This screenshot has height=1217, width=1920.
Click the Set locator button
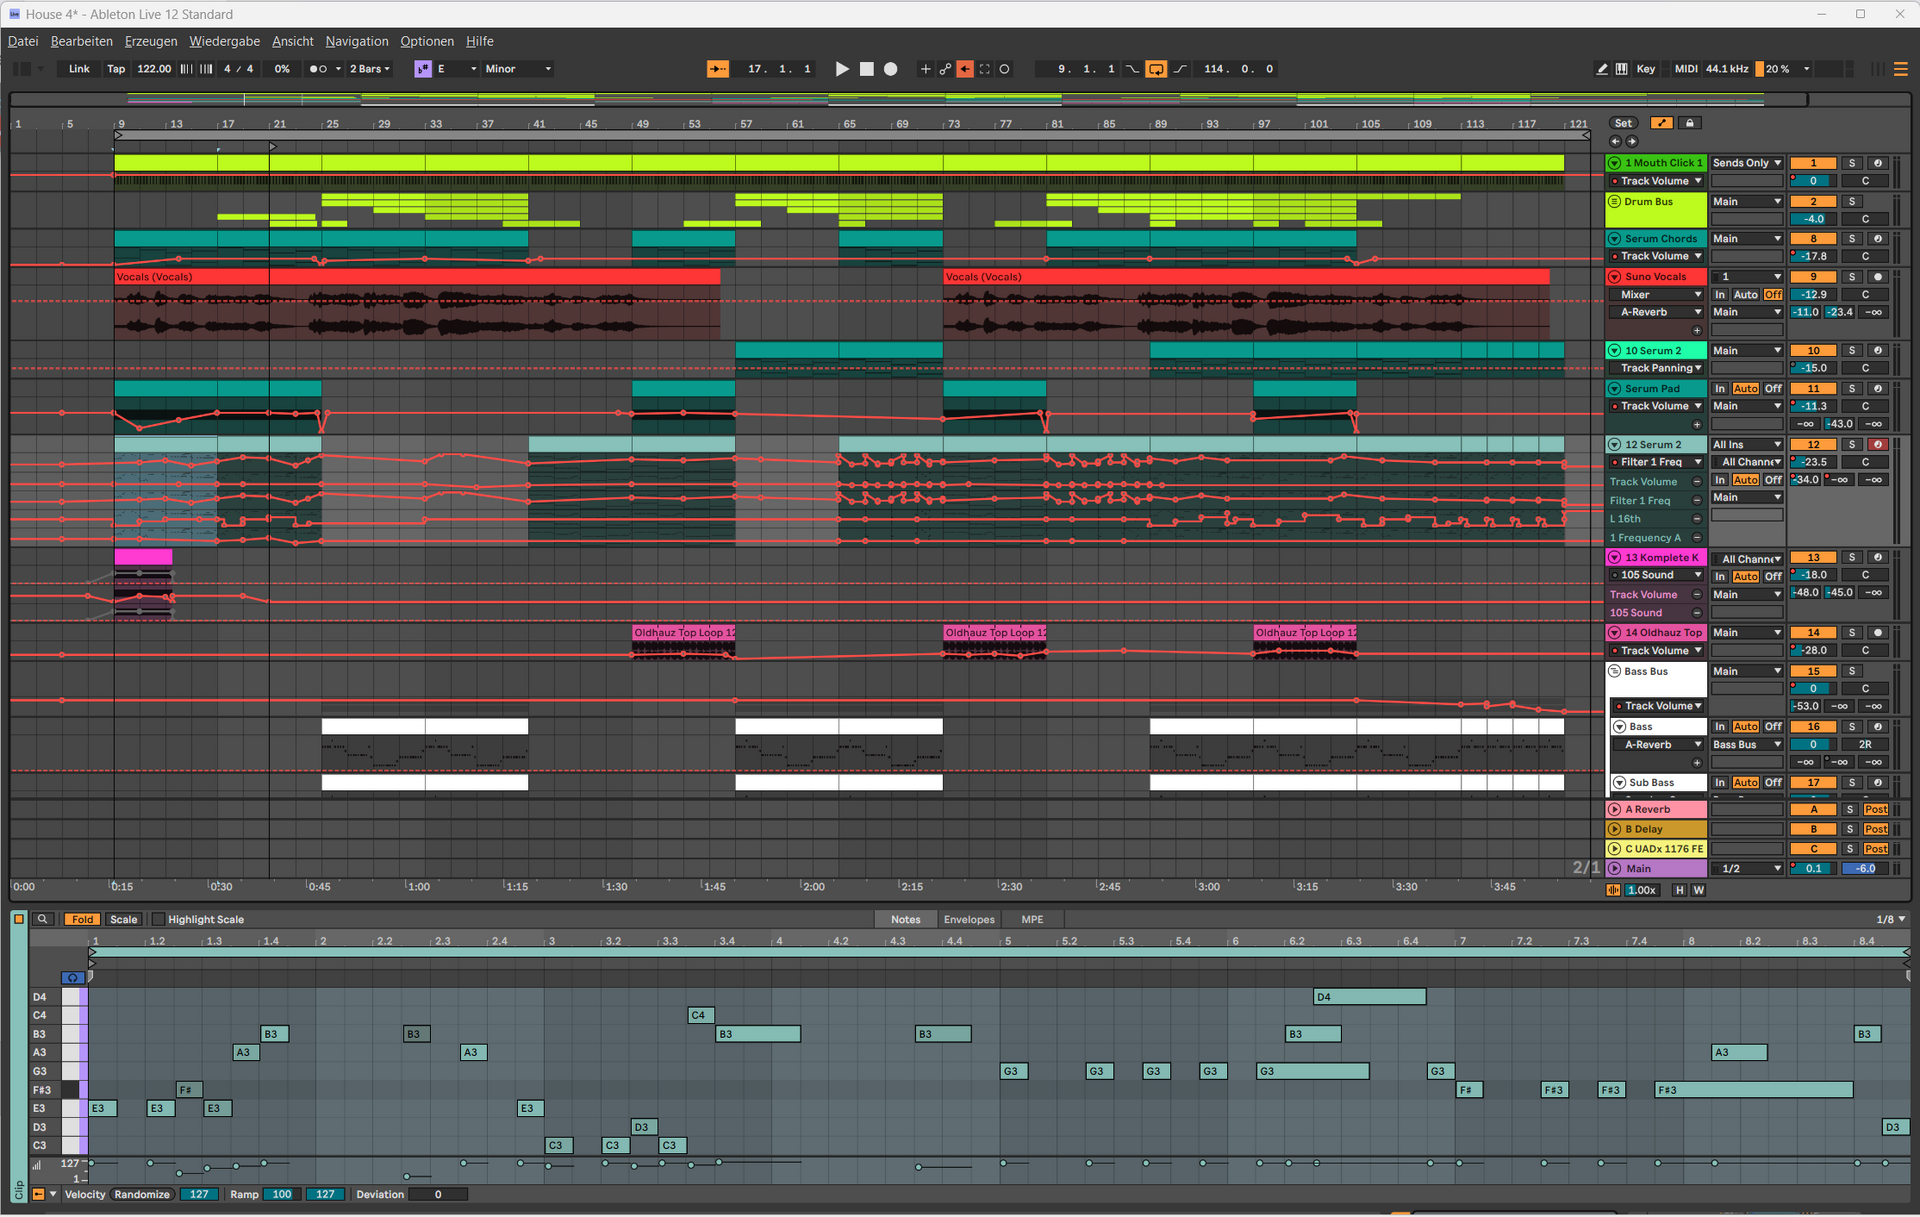click(1623, 123)
